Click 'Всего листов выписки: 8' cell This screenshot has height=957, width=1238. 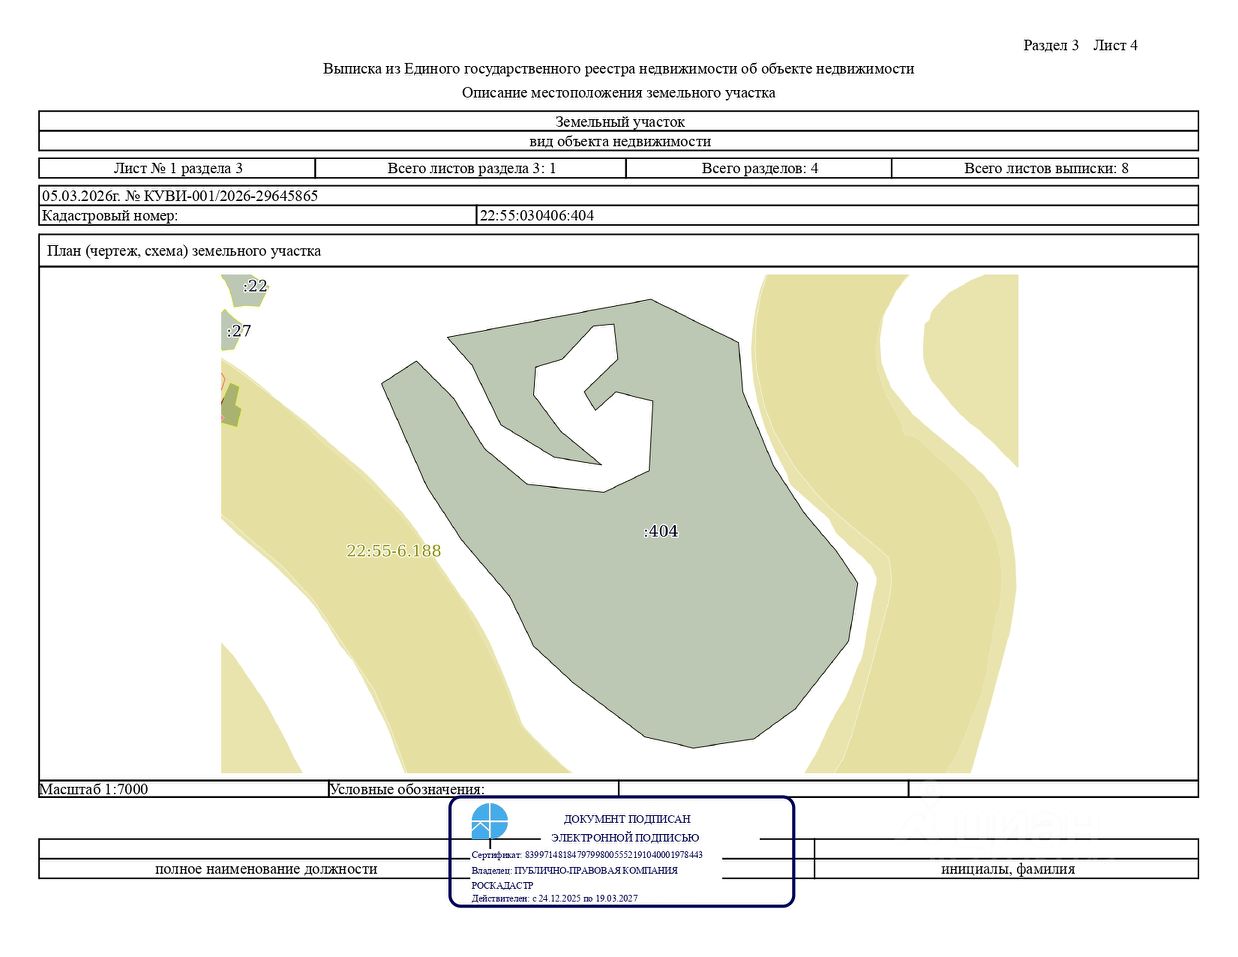tap(1045, 168)
